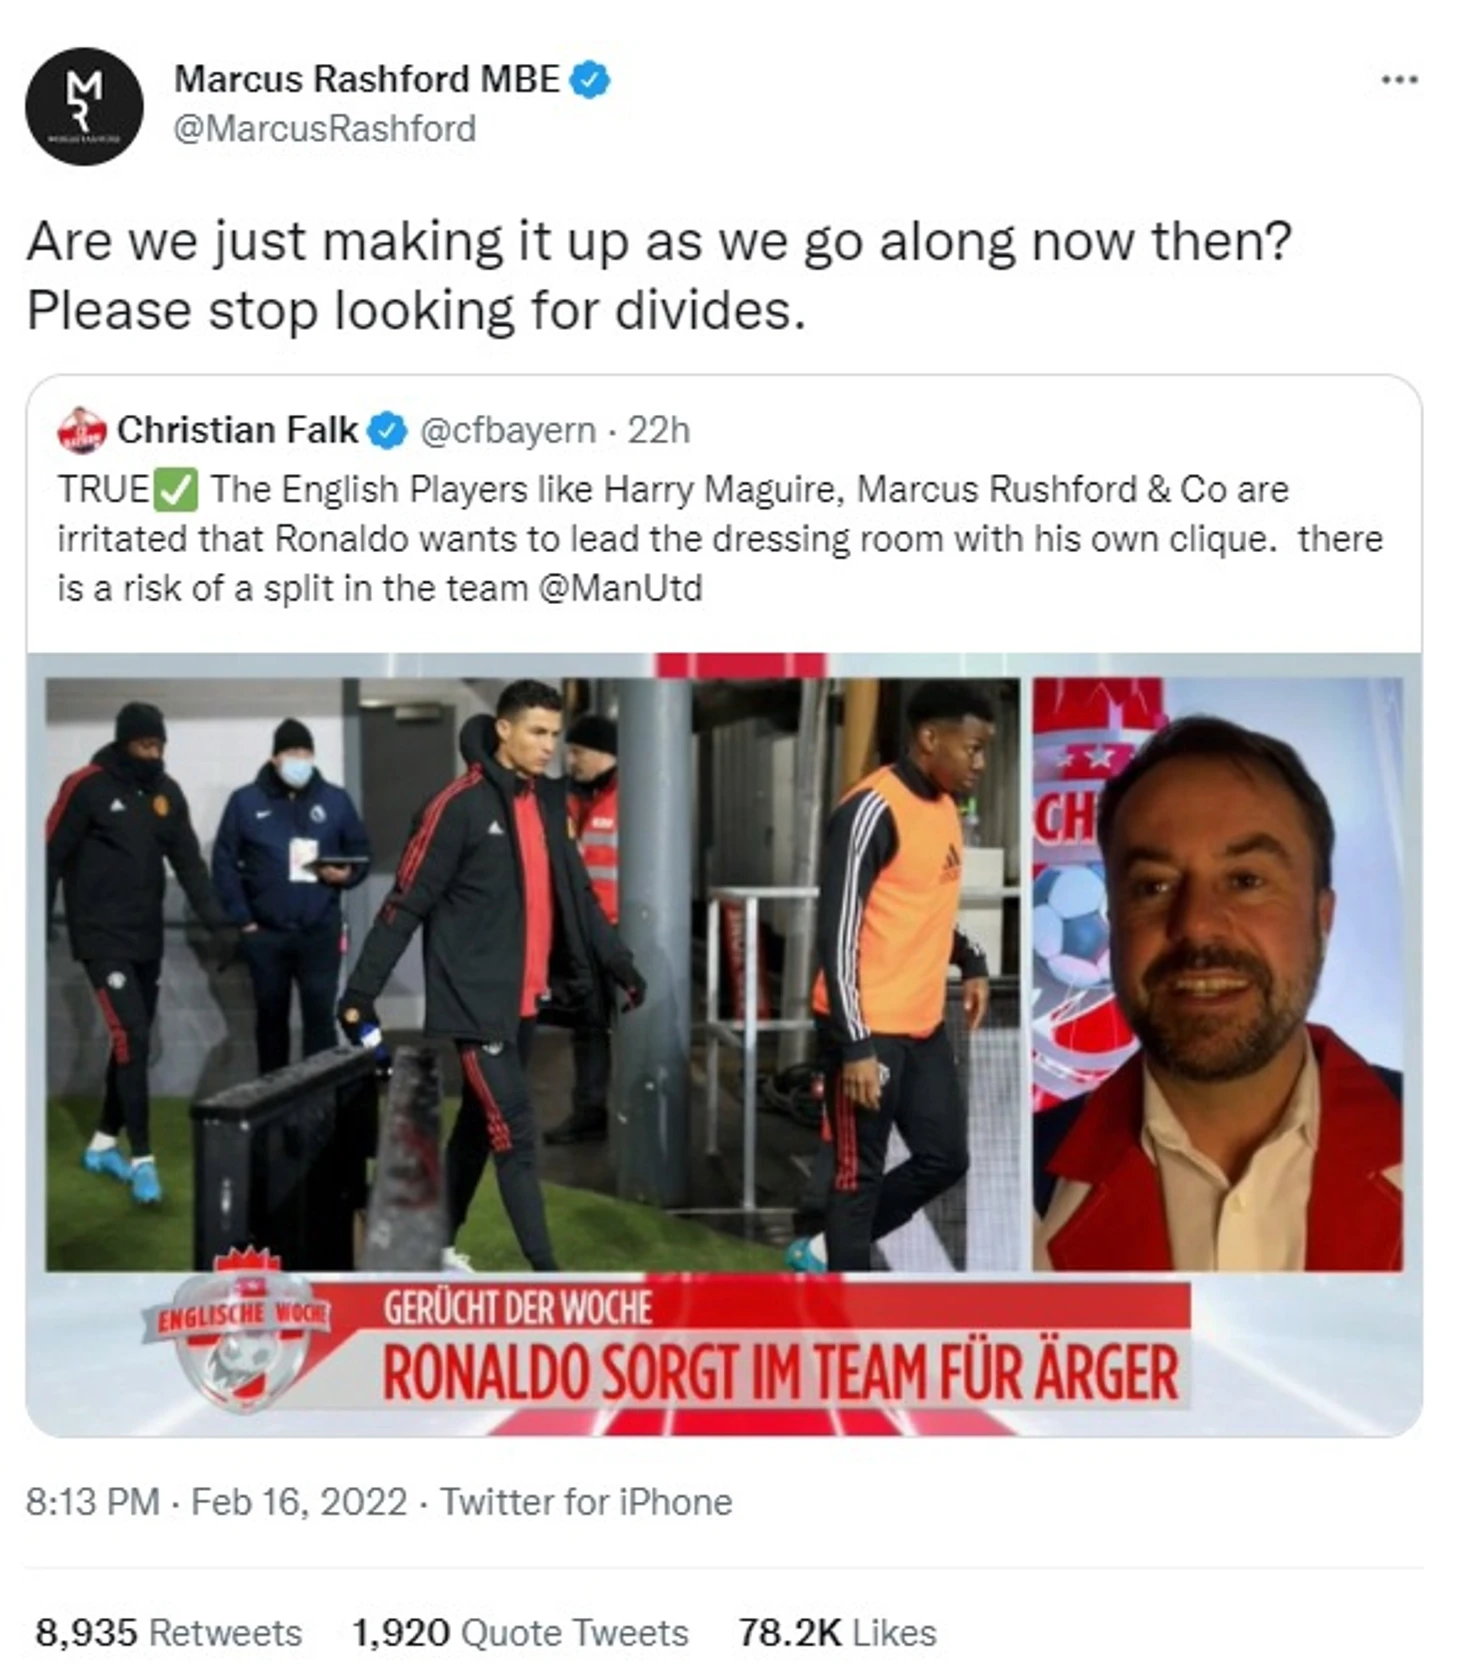View the 8,935 Retweets list
Image resolution: width=1460 pixels, height=1680 pixels.
tap(169, 1633)
